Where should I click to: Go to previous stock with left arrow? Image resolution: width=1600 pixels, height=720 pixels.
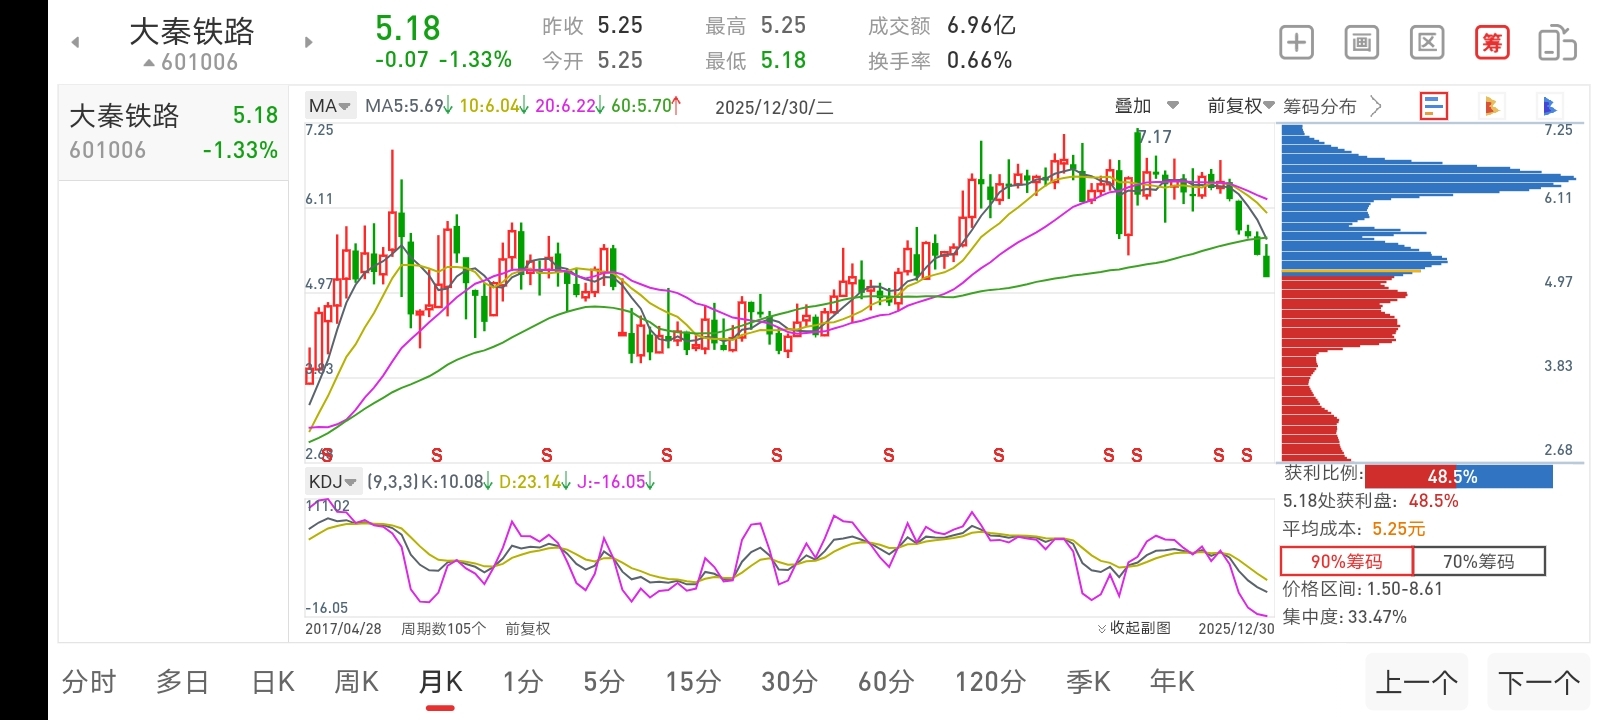coord(75,42)
